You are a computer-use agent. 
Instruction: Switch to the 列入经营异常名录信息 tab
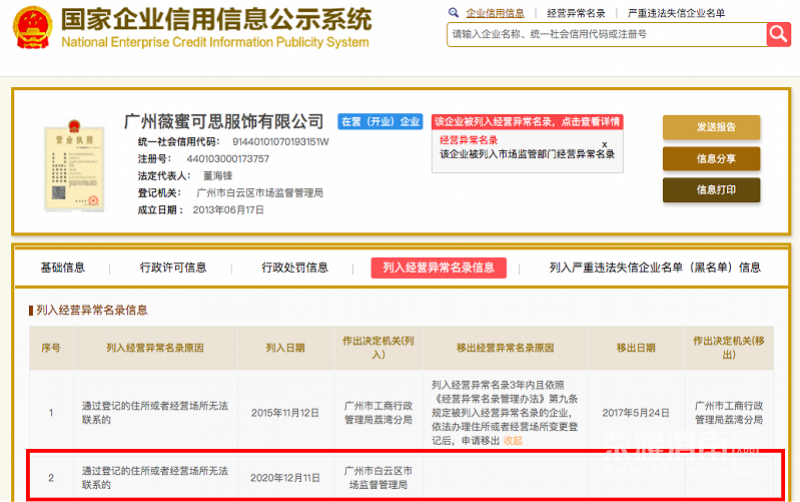click(x=439, y=268)
